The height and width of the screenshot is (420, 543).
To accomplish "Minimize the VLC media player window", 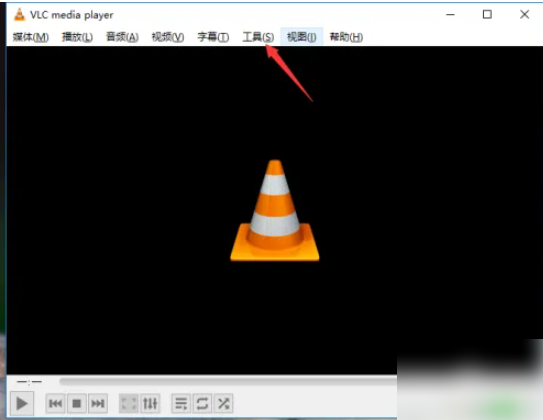I will click(x=450, y=15).
